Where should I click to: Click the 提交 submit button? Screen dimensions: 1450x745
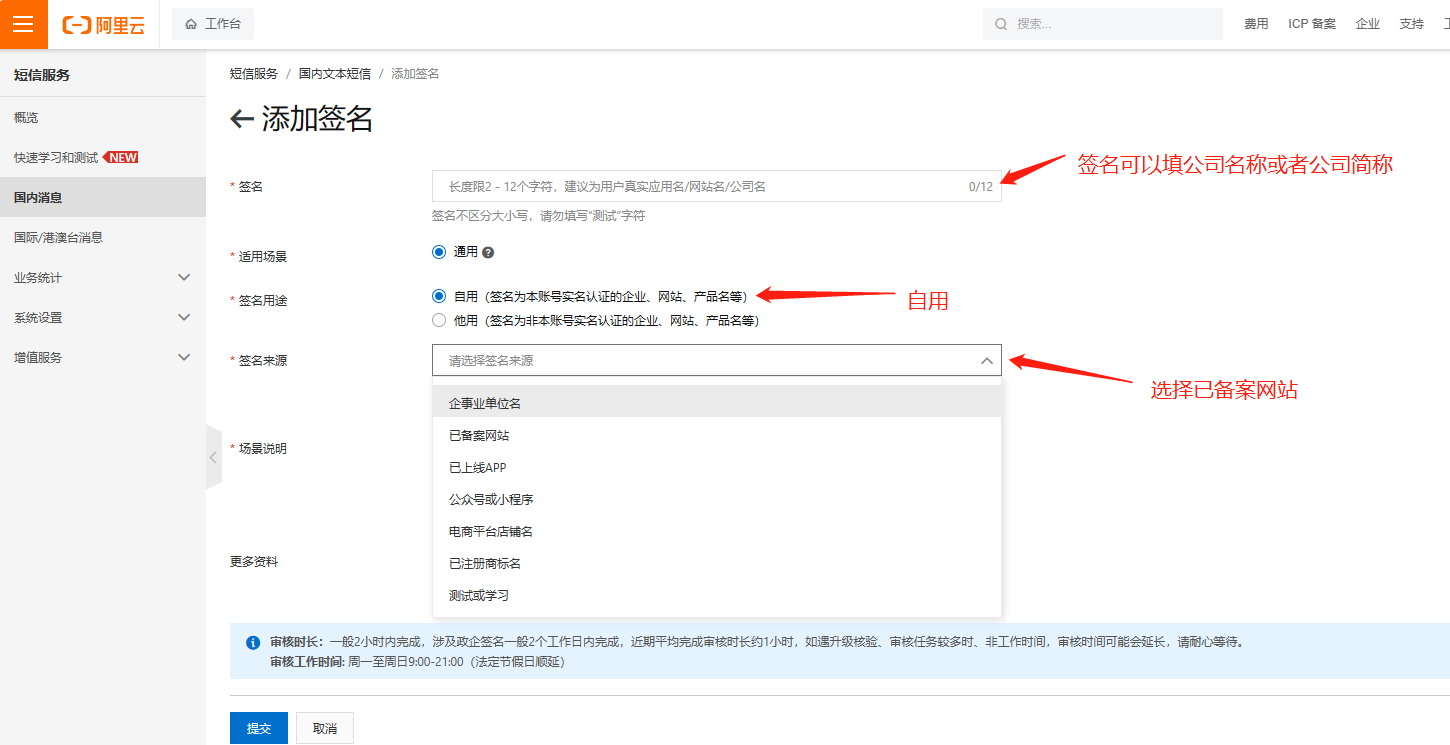259,728
